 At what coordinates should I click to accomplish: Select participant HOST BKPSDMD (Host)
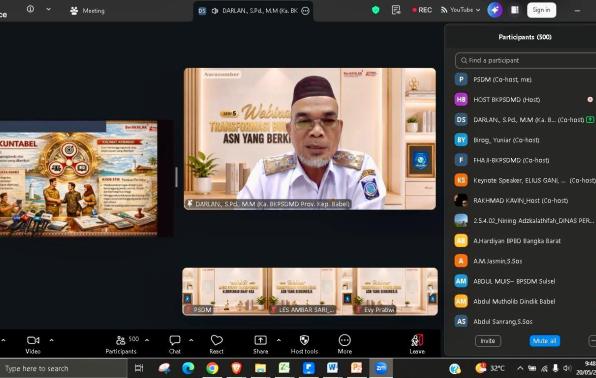pyautogui.click(x=525, y=100)
